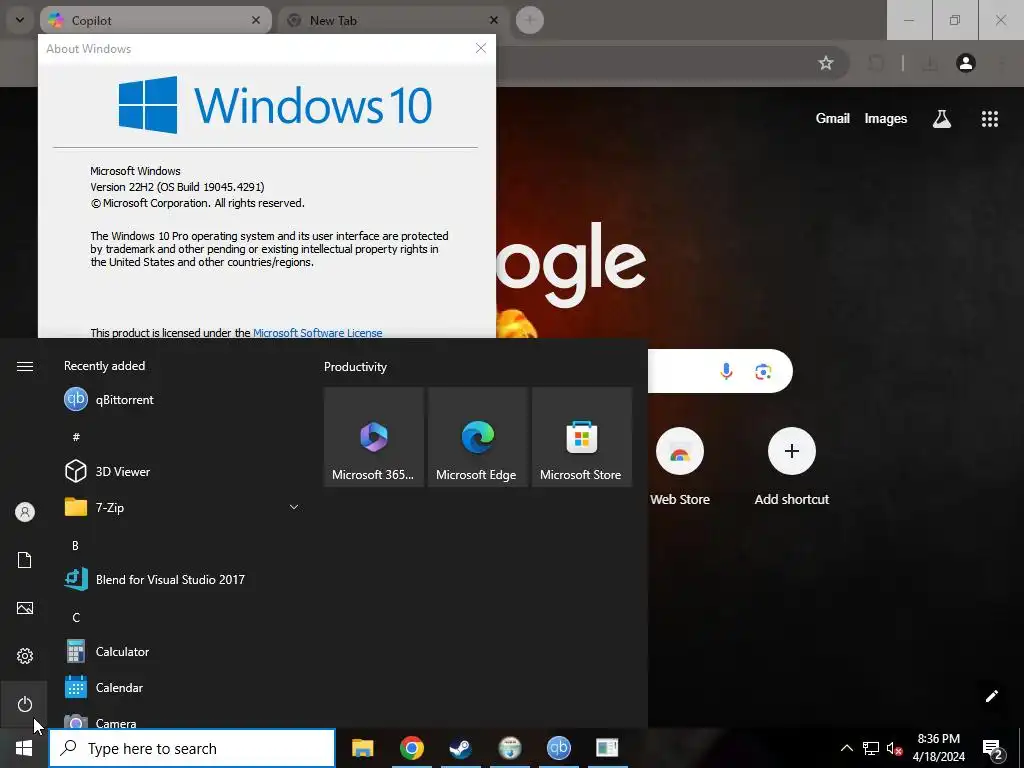Screen dimensions: 1024x768
Task: Open the Microsoft Store tile
Action: (x=582, y=437)
